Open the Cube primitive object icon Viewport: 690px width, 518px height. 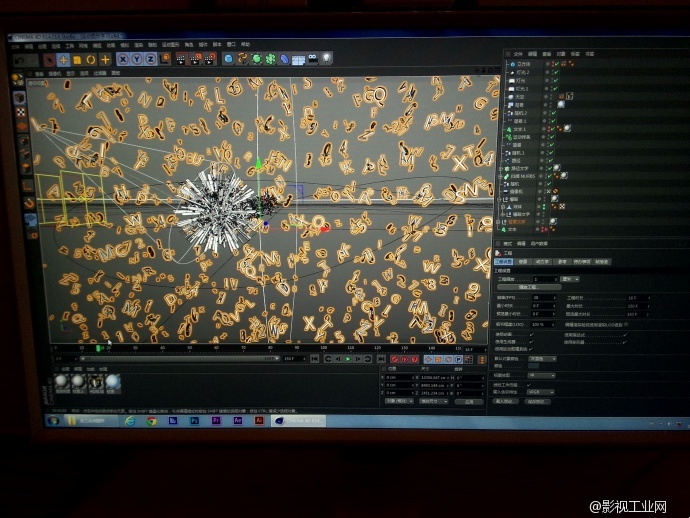click(x=228, y=59)
